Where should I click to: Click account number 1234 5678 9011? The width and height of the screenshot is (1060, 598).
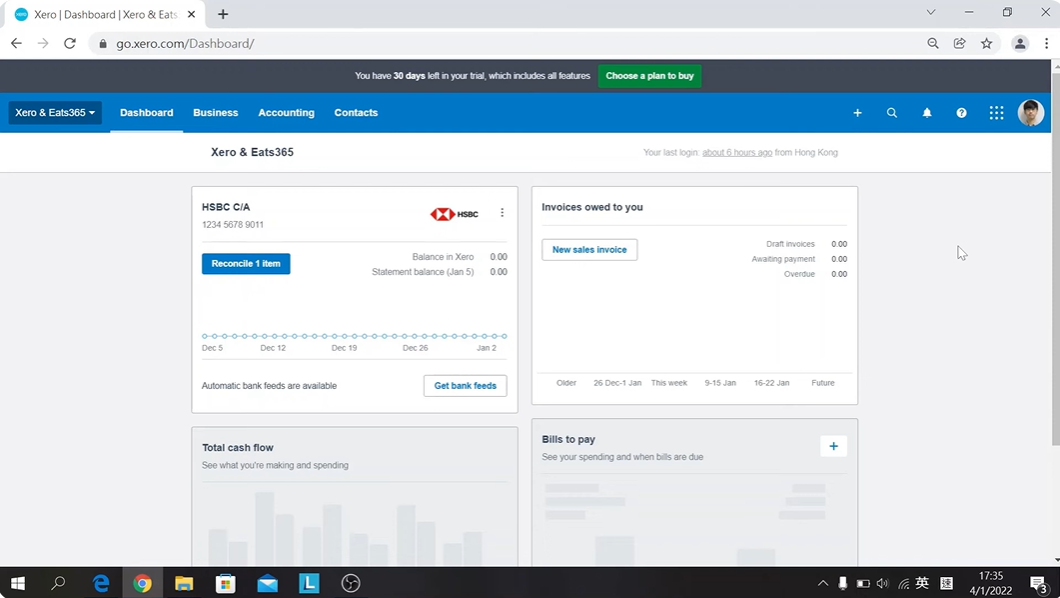233,224
